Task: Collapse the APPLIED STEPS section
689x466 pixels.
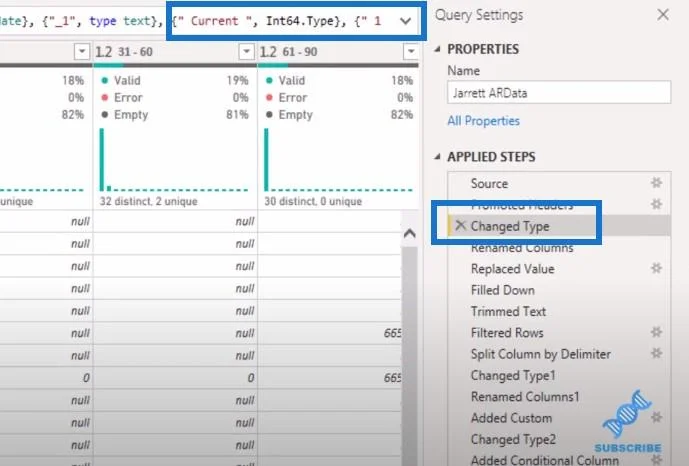Action: [437, 157]
